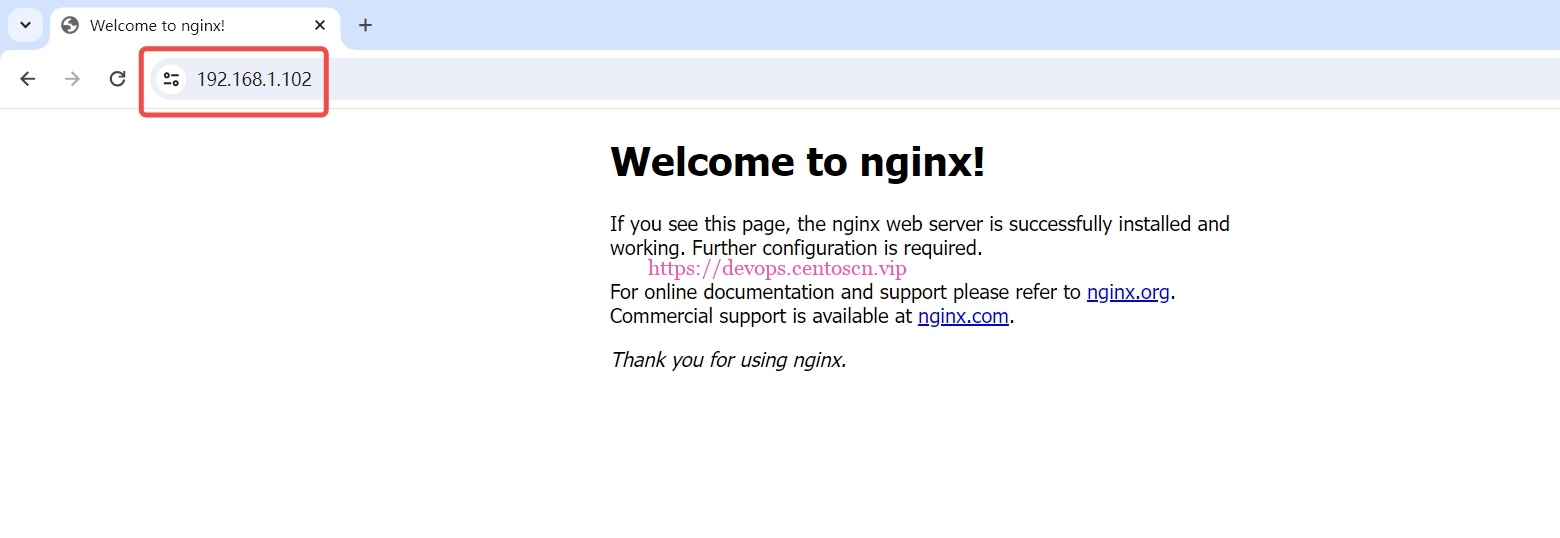Select the Welcome to nginx! tab title
This screenshot has width=1560, height=538.
pyautogui.click(x=157, y=26)
